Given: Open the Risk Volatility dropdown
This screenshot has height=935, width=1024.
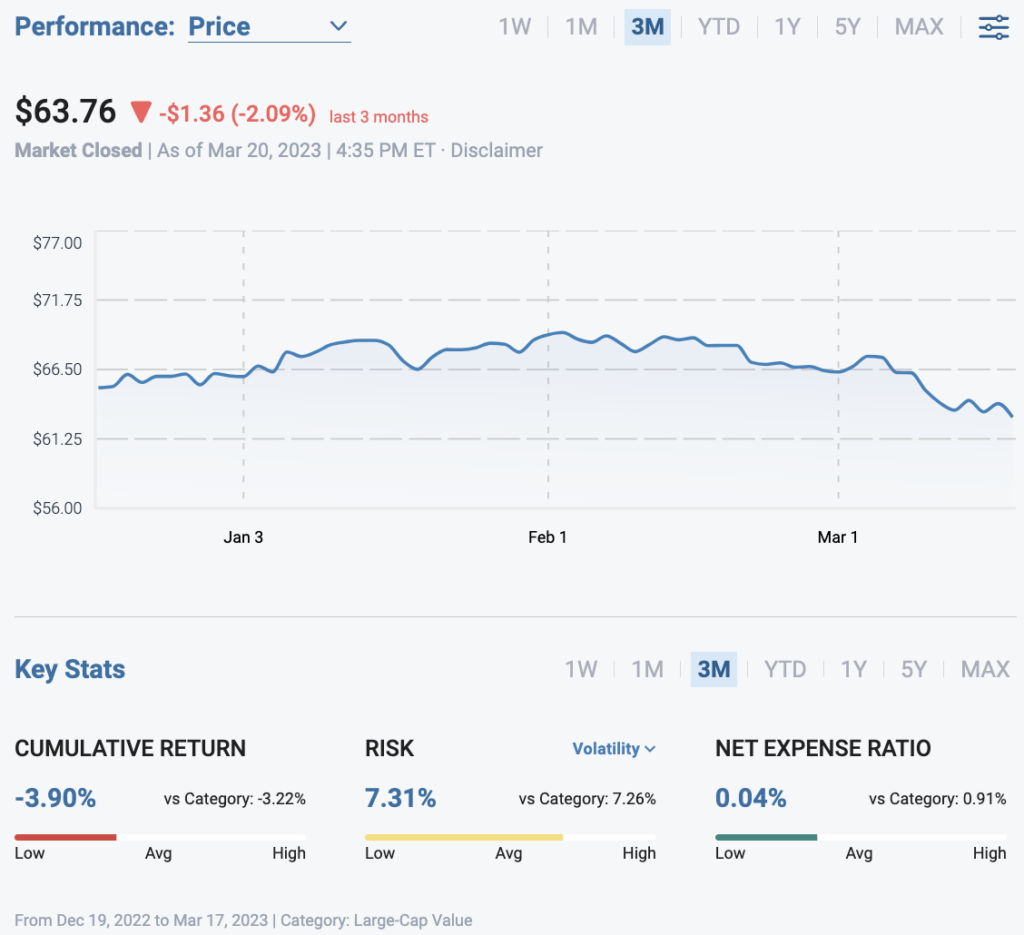Looking at the screenshot, I should (613, 748).
